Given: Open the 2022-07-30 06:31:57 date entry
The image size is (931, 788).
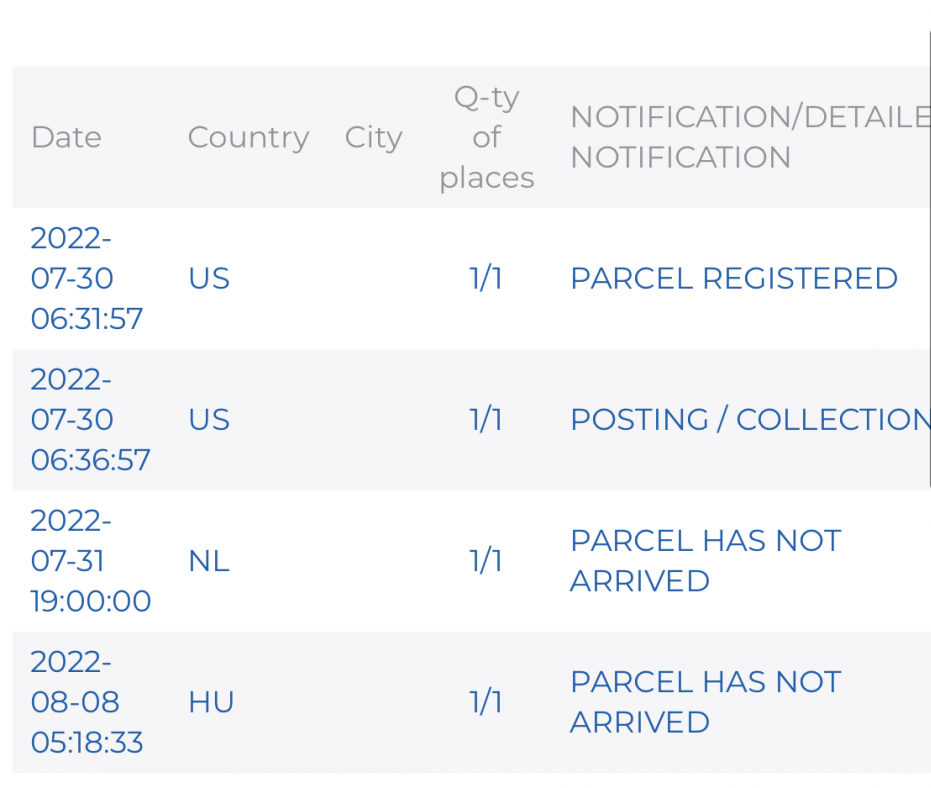Looking at the screenshot, I should [x=86, y=278].
